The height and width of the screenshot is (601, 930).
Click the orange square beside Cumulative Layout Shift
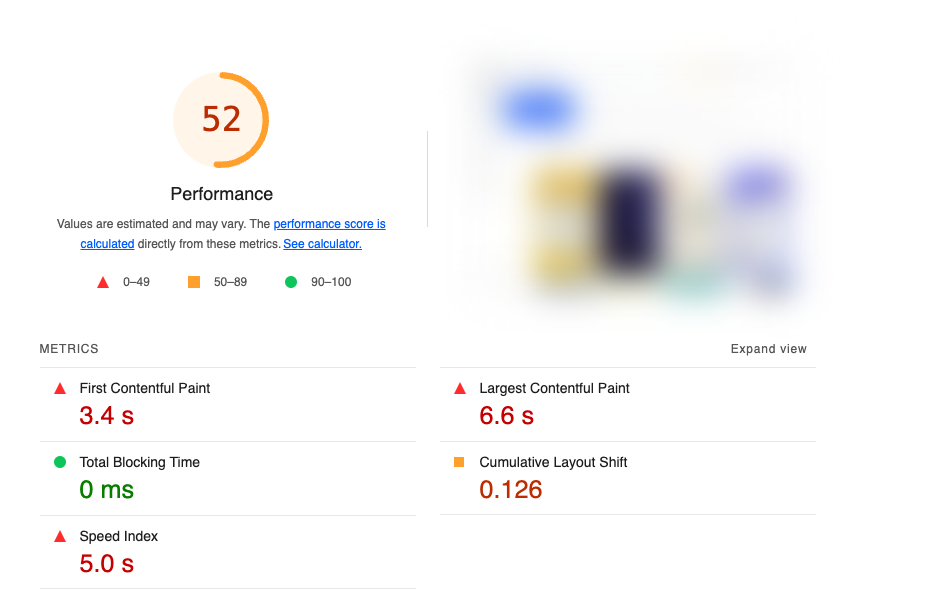(460, 463)
